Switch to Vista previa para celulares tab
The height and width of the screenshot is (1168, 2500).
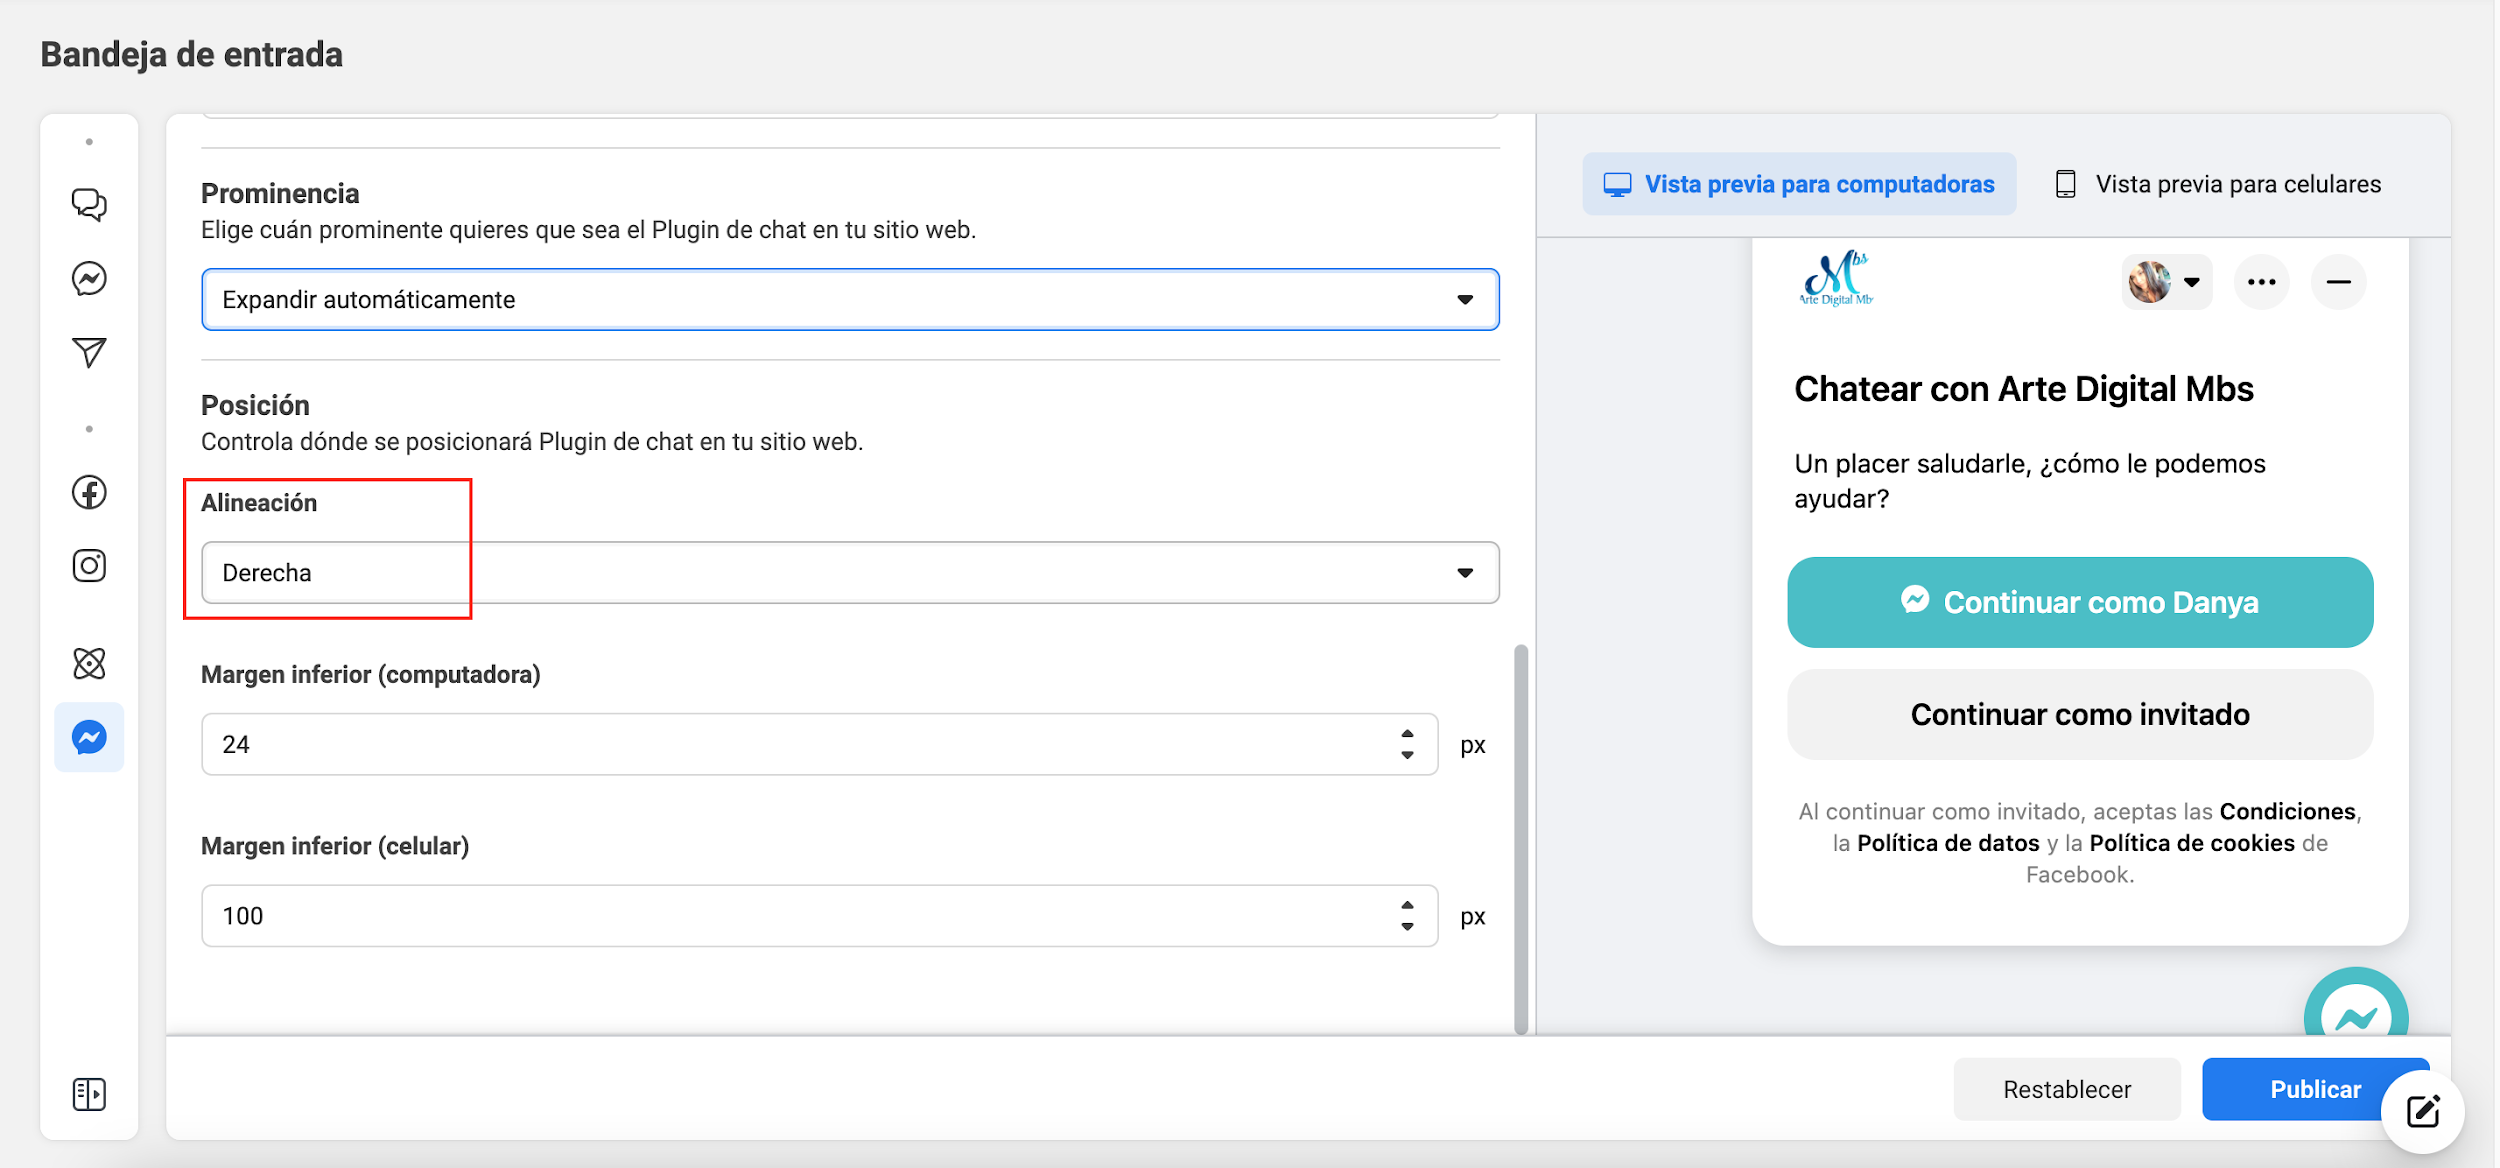point(2217,184)
